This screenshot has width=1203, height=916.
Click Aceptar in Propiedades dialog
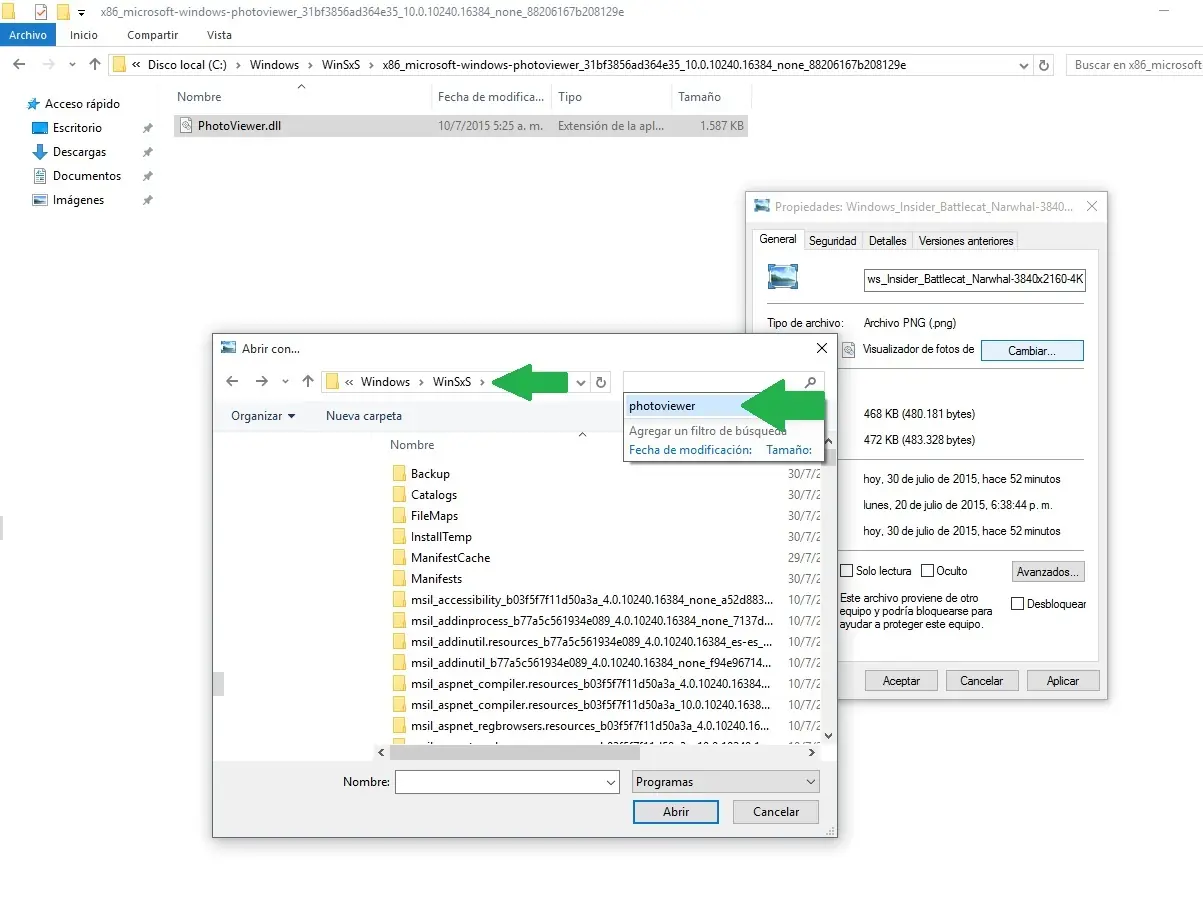901,681
